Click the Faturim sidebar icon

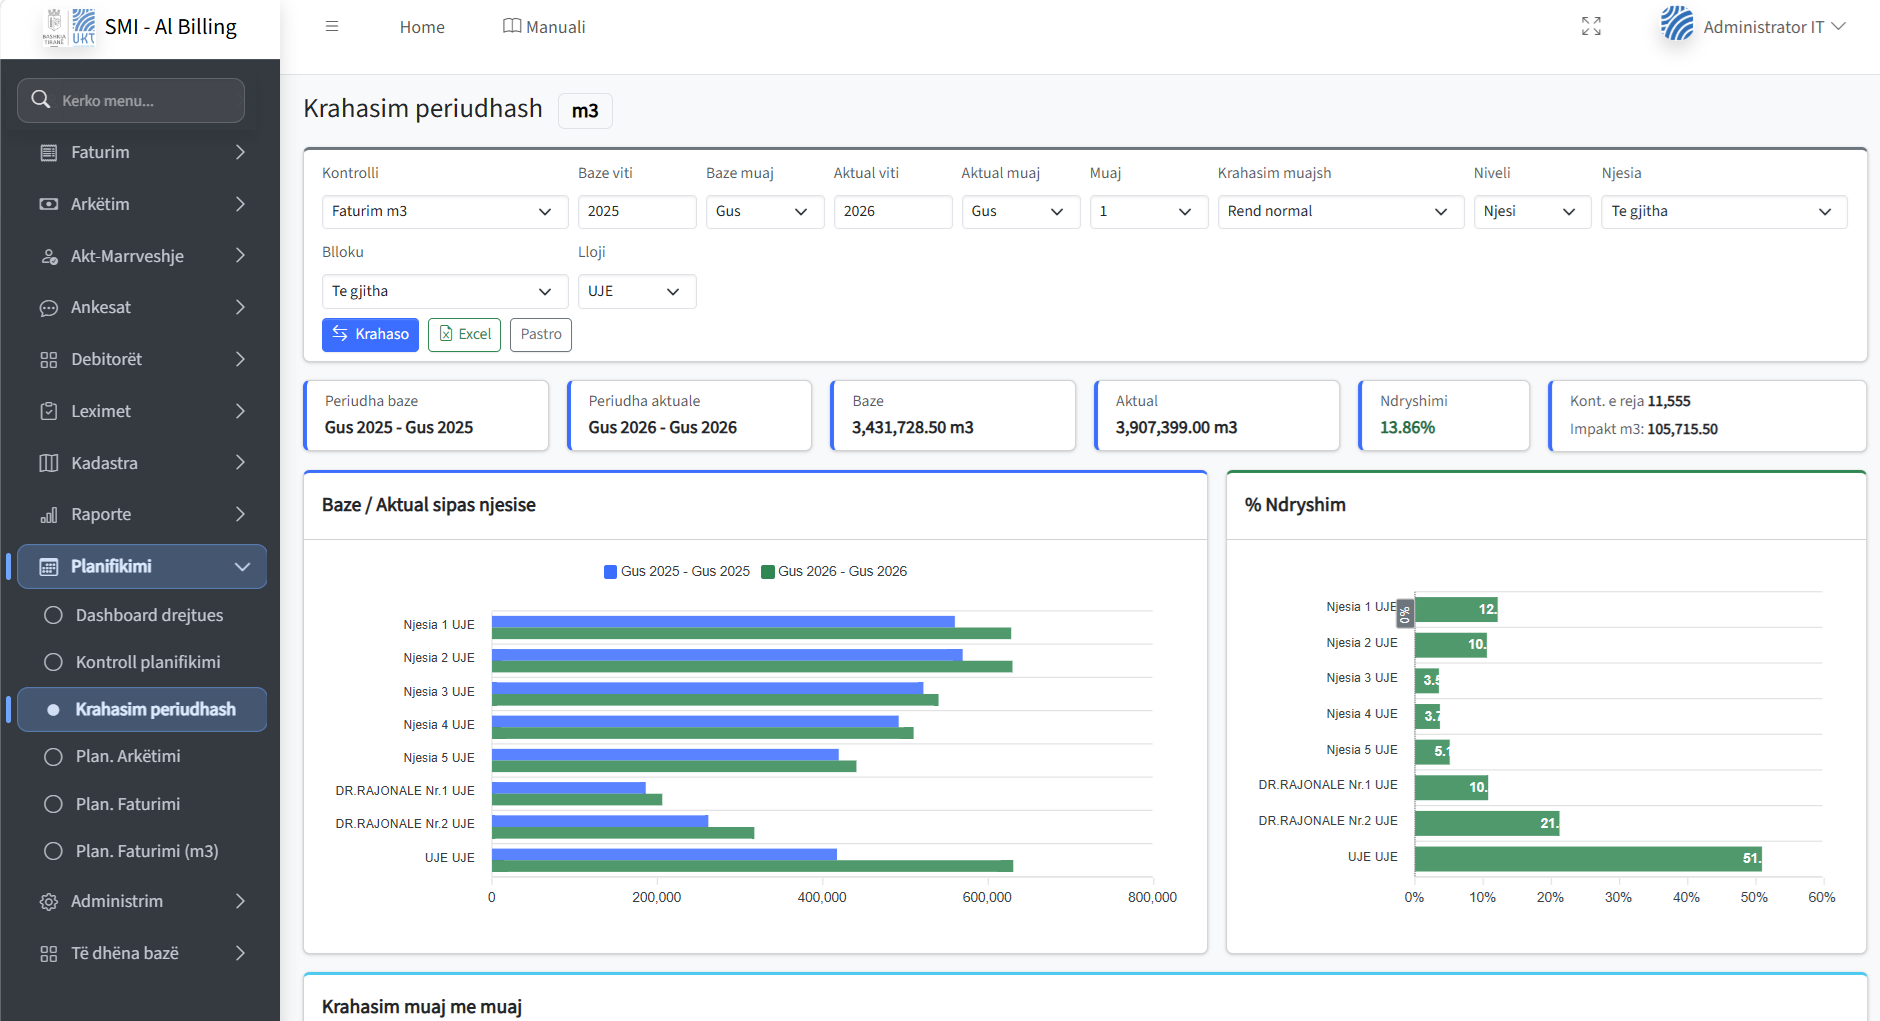[x=49, y=153]
